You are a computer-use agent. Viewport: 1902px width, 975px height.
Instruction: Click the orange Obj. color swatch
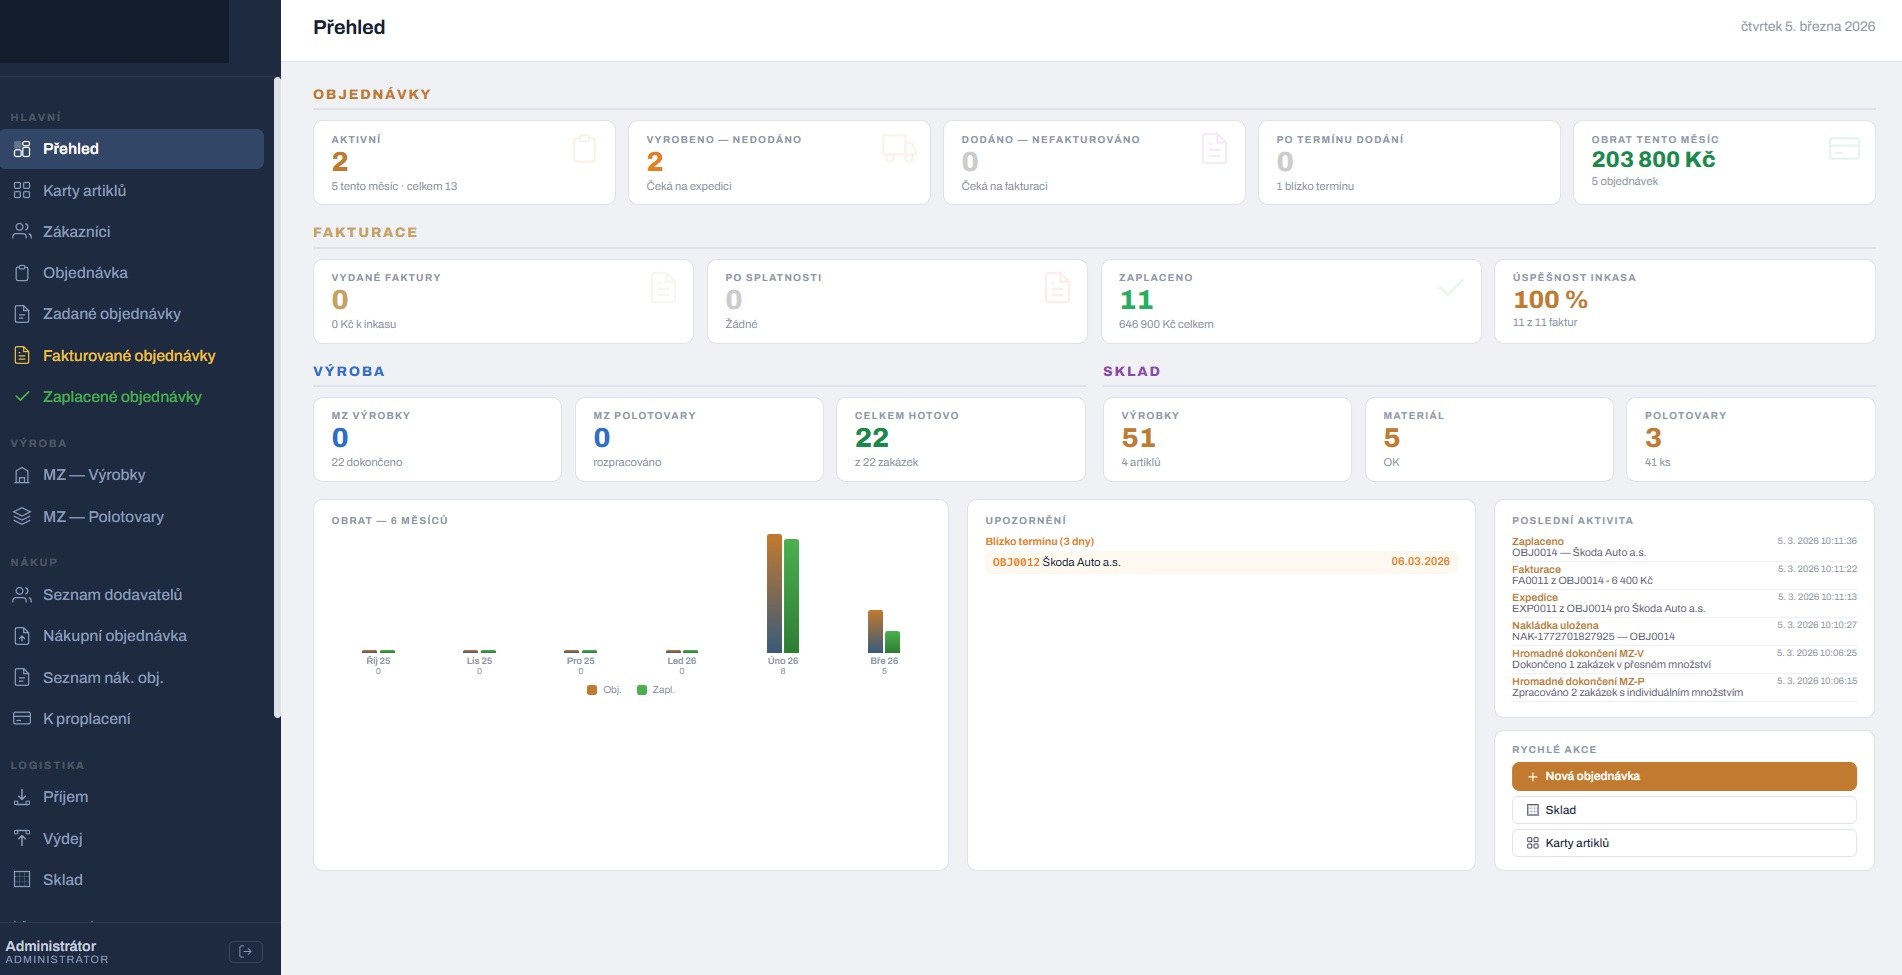pos(590,689)
